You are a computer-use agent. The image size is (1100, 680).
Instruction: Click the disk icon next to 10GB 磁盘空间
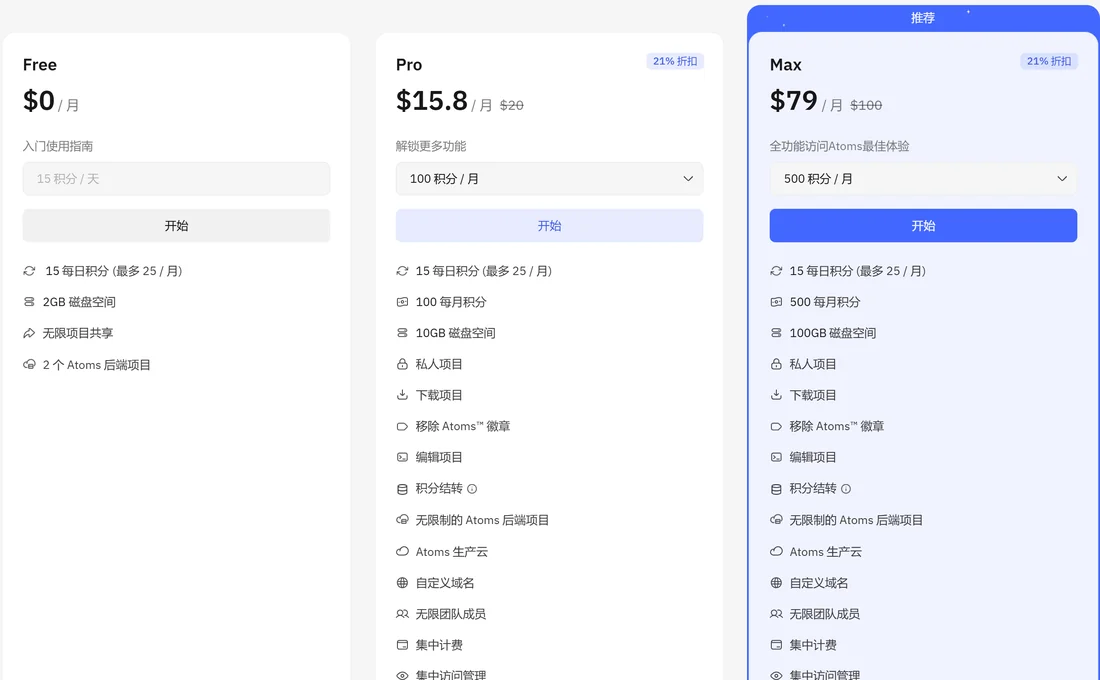coord(402,333)
